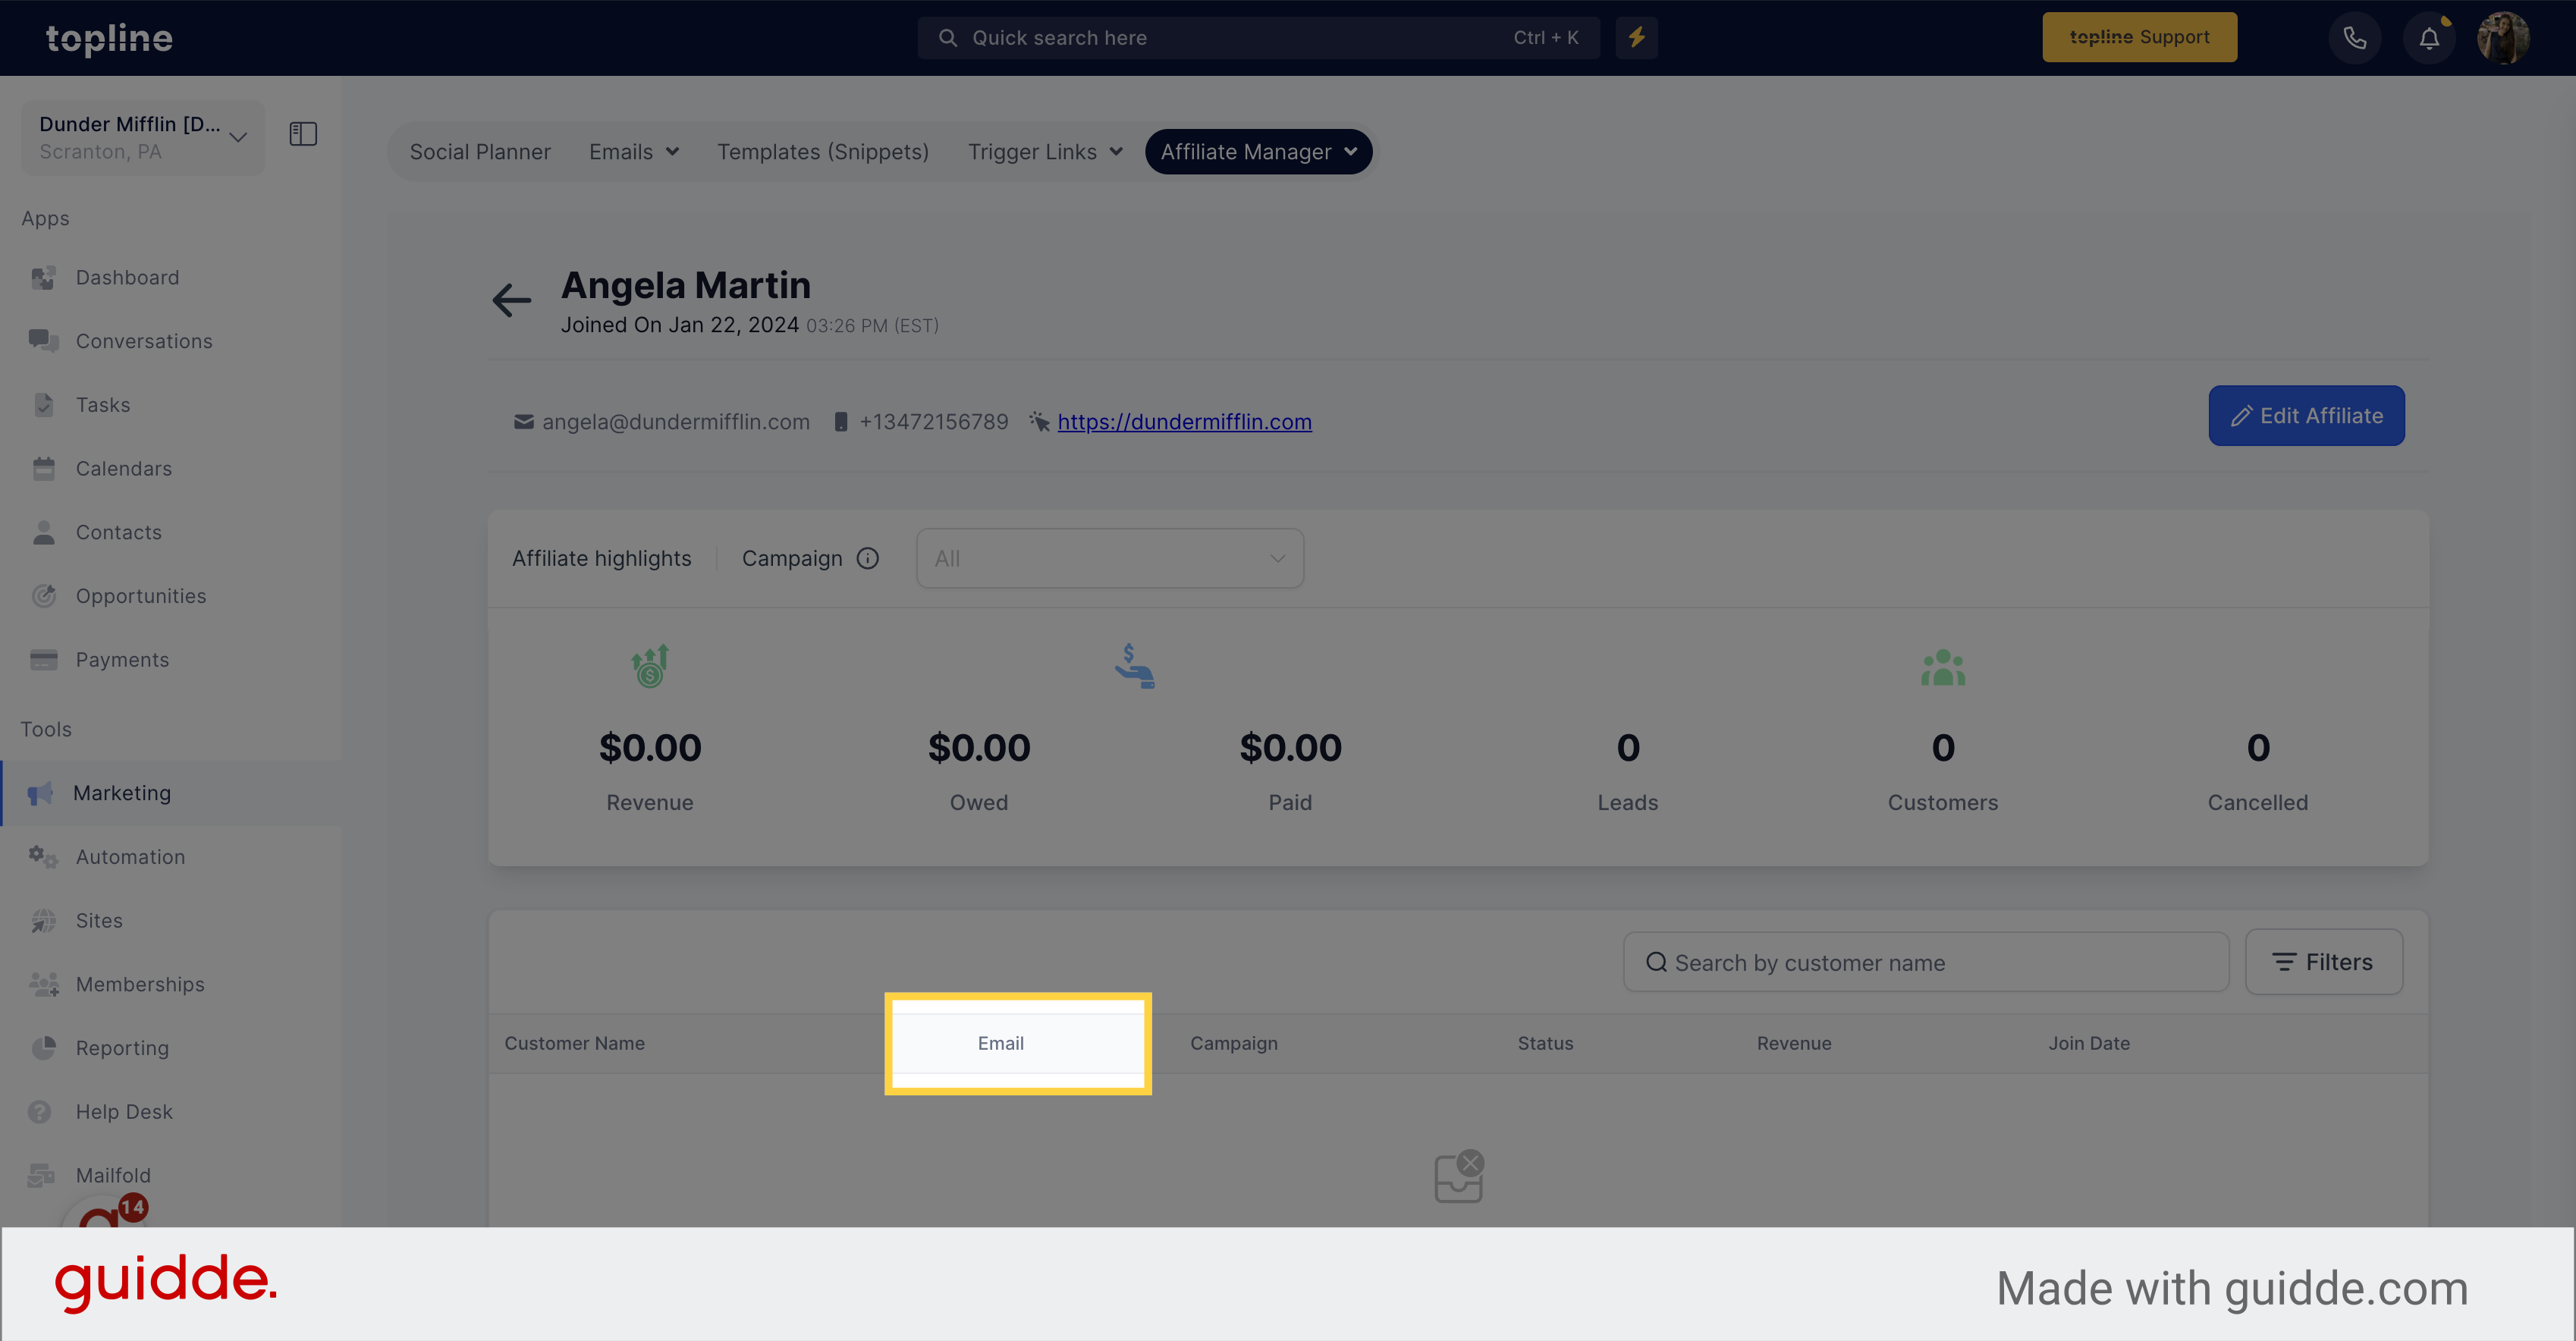Expand the Dunder Mifflin location switcher
The image size is (2576, 1341).
click(x=143, y=137)
